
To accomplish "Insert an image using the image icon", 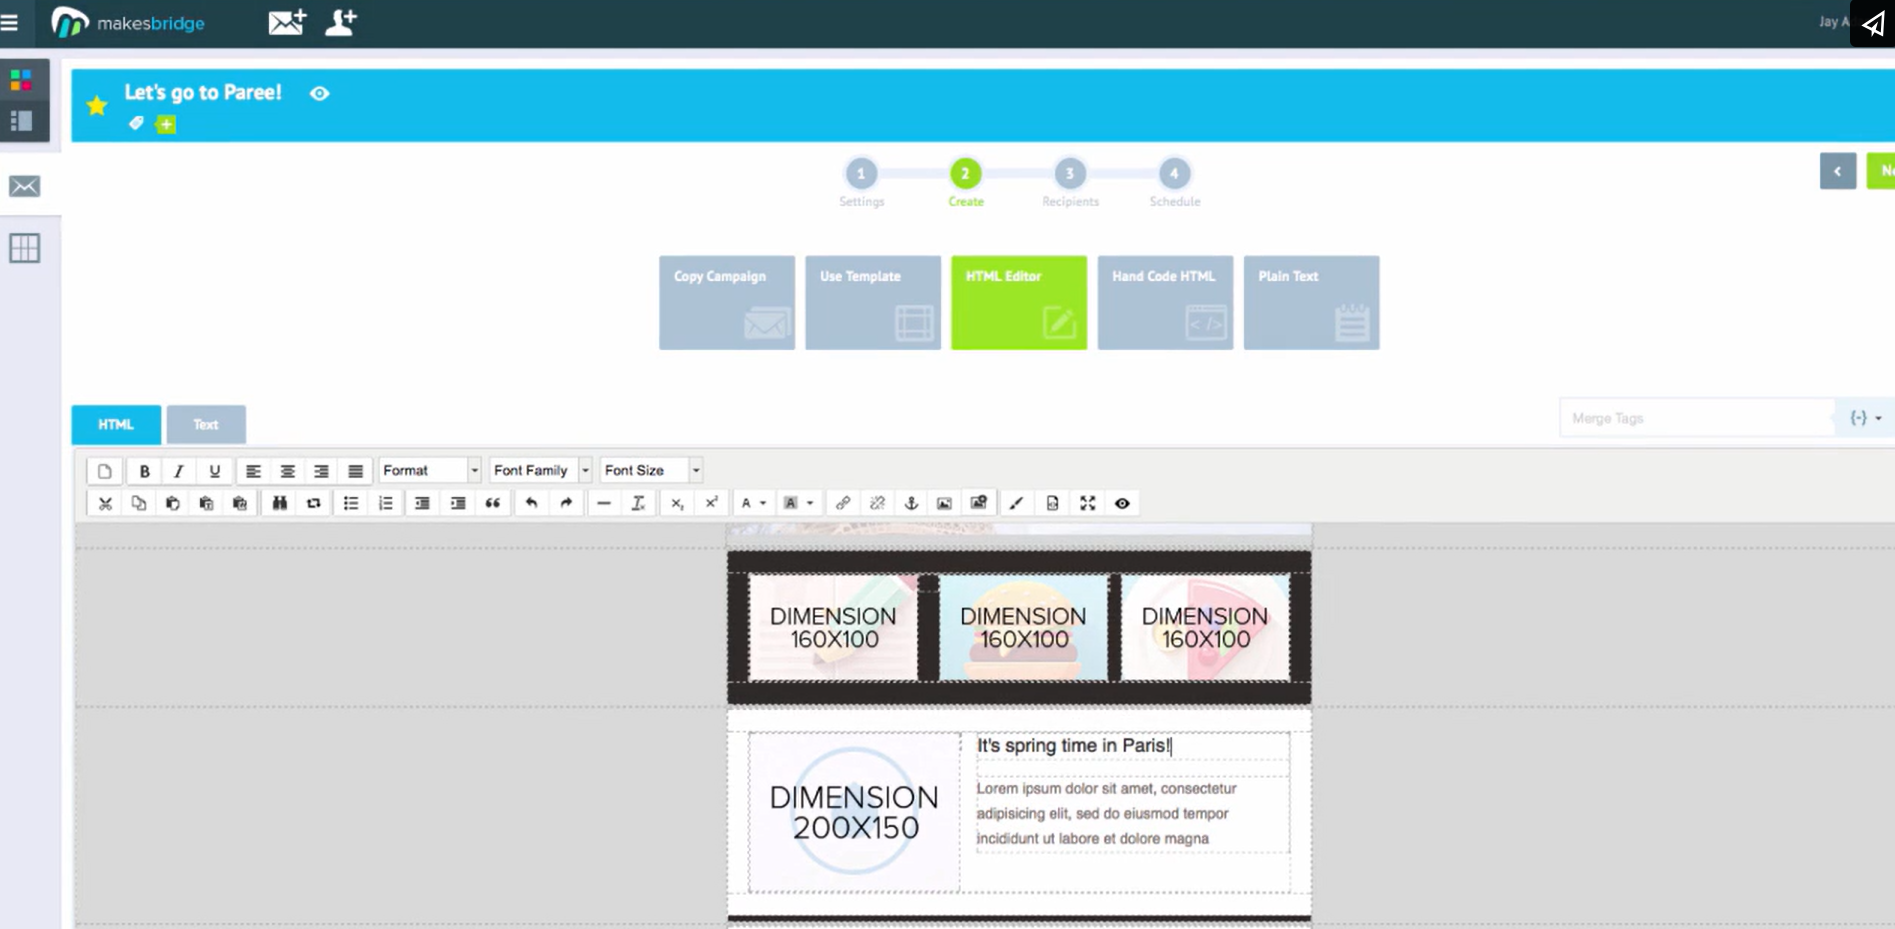I will (x=945, y=503).
